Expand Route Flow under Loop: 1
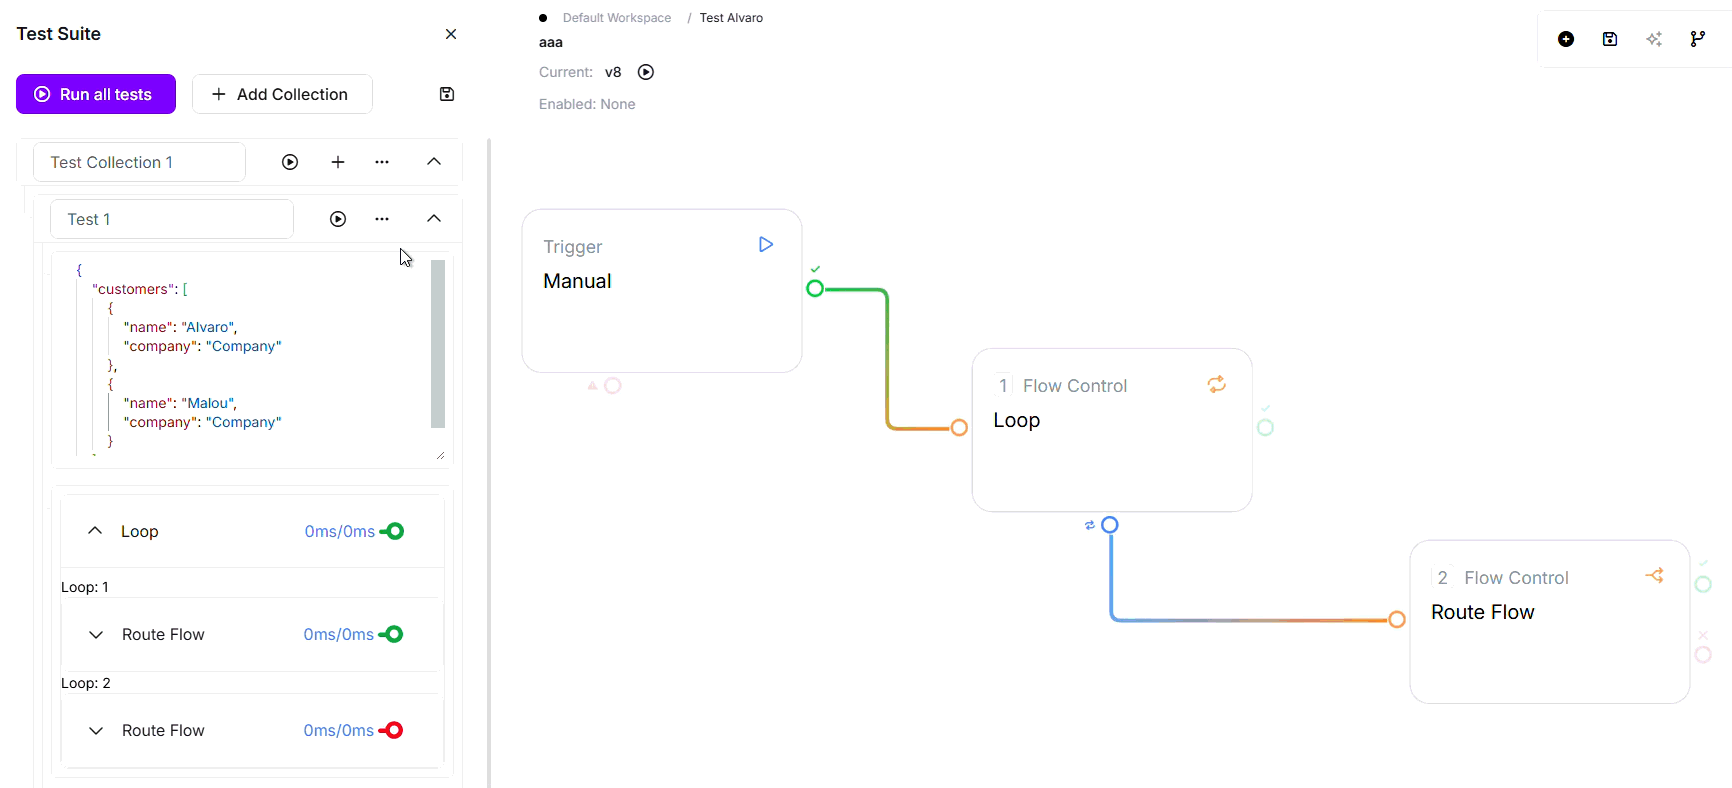 [96, 634]
